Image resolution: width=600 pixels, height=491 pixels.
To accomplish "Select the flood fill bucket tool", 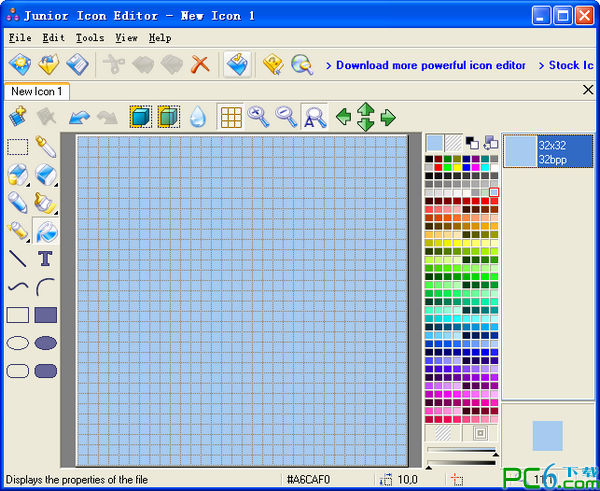I will tap(46, 231).
